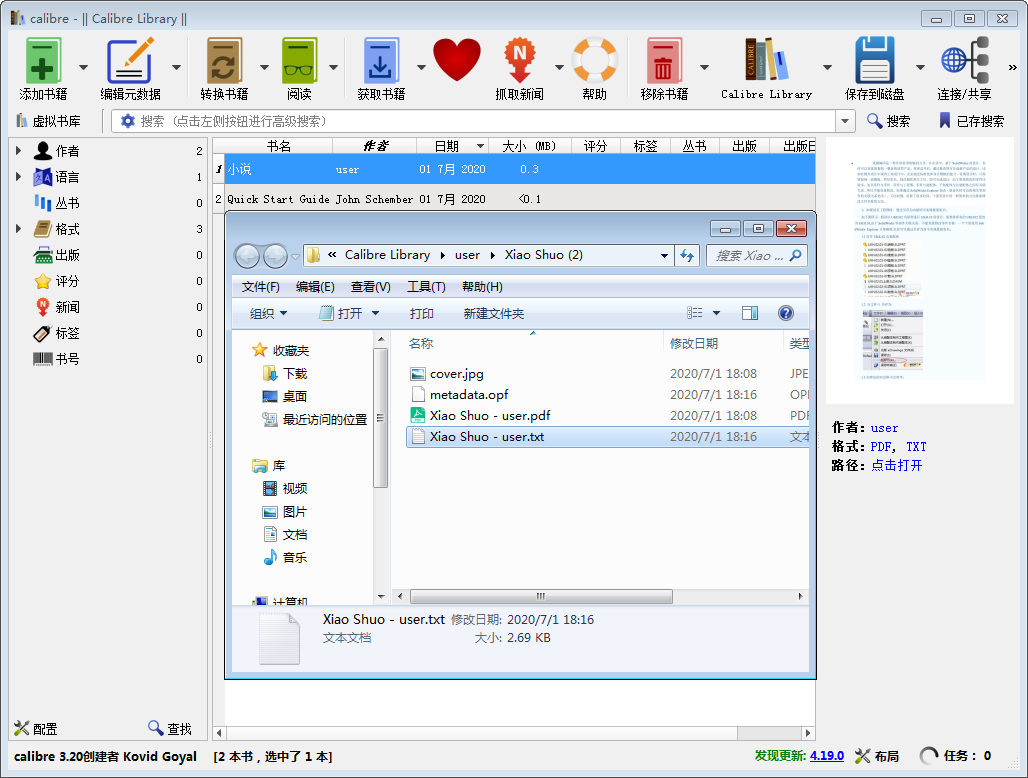Change Explorer view mode icon
1028x778 pixels.
(695, 313)
